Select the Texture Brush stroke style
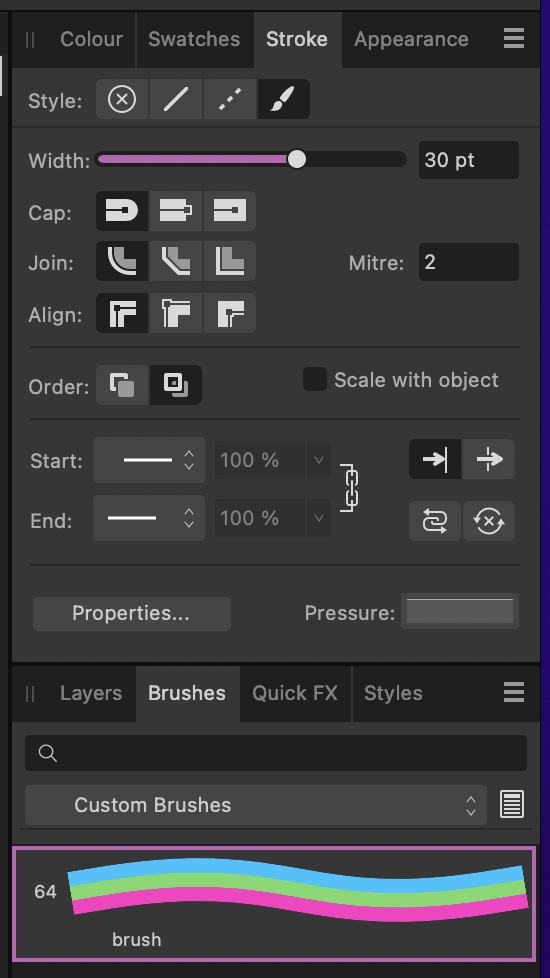This screenshot has height=978, width=550. coord(283,99)
